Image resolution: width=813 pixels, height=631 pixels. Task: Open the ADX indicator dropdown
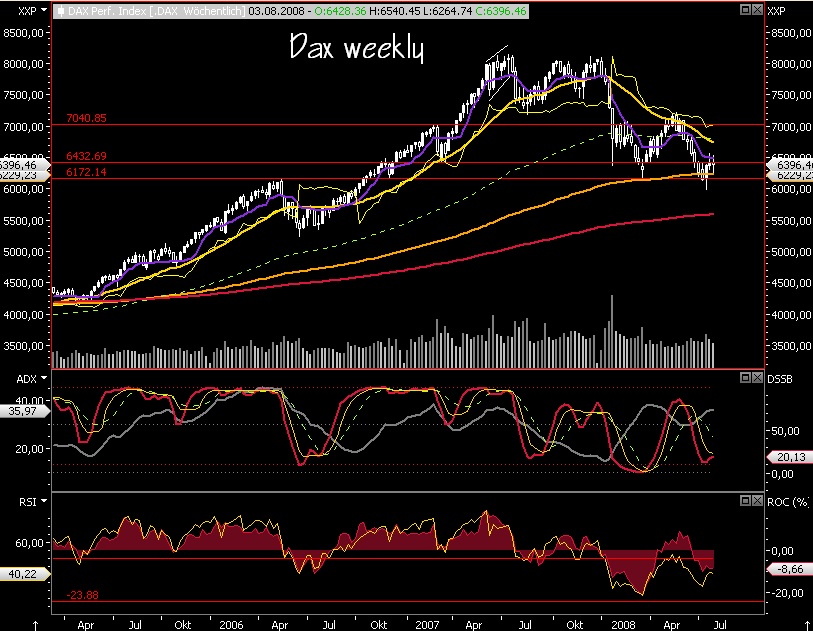click(44, 378)
